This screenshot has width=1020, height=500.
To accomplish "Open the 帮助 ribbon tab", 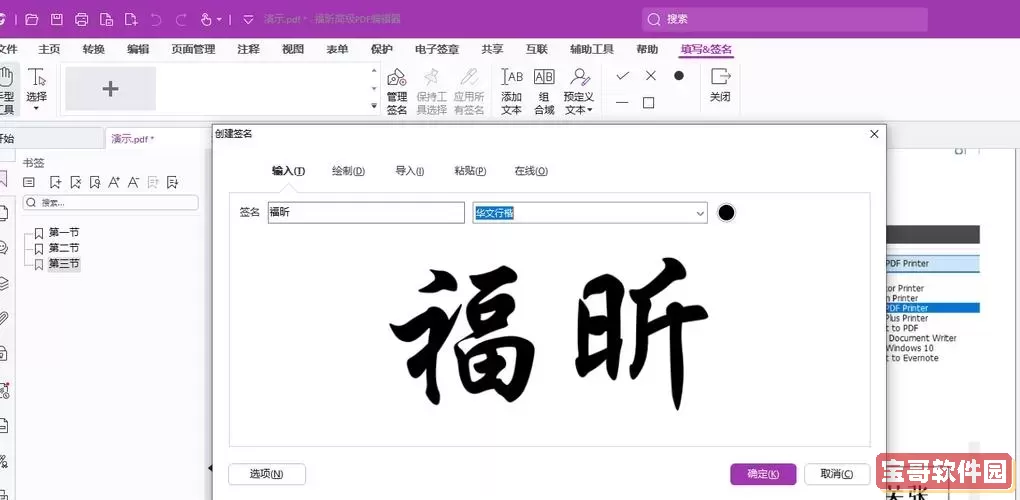I will click(x=647, y=49).
